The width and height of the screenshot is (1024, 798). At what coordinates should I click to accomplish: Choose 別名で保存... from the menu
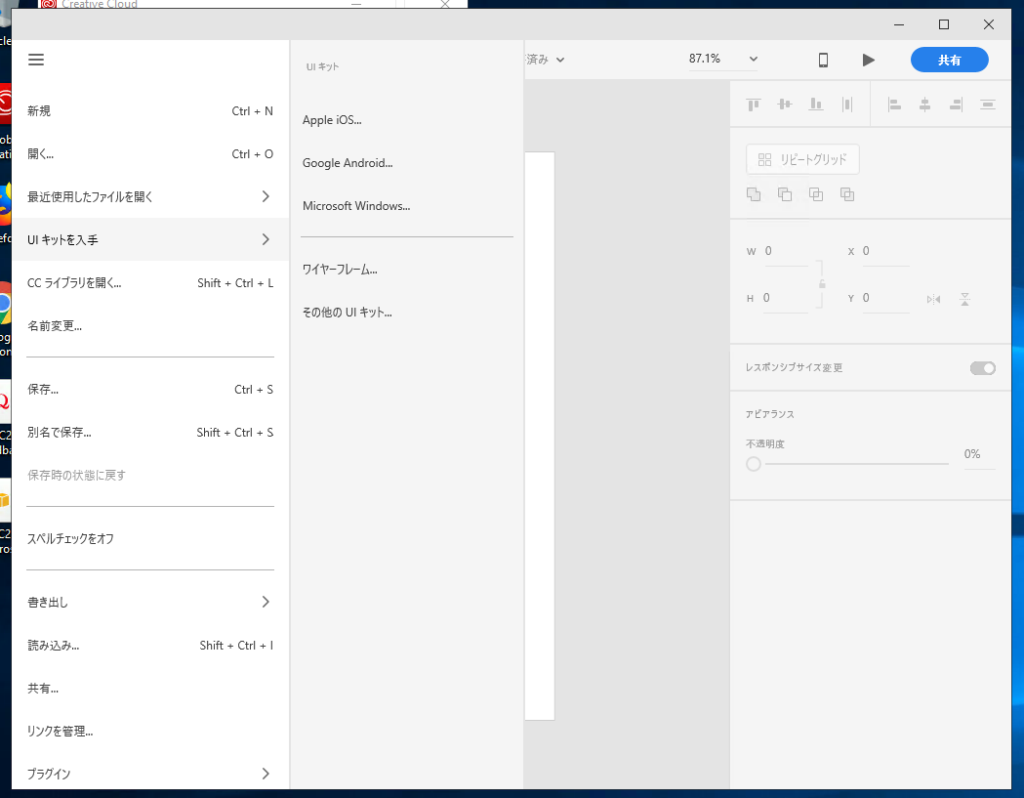[x=150, y=432]
